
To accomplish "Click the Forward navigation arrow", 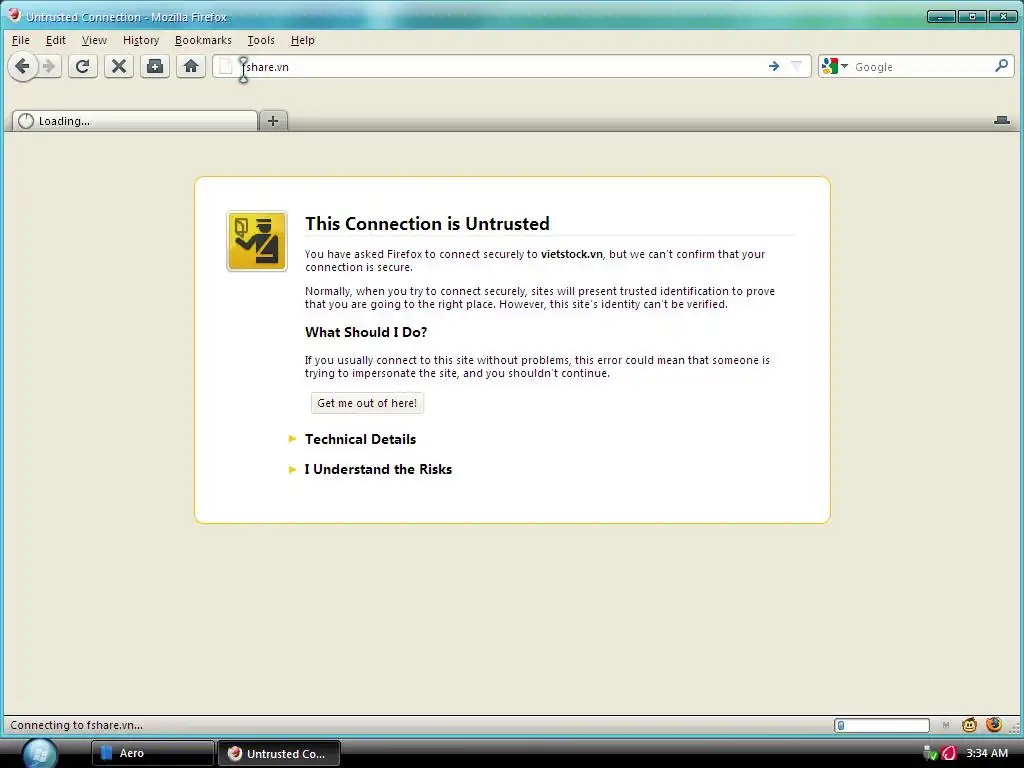I will point(49,67).
